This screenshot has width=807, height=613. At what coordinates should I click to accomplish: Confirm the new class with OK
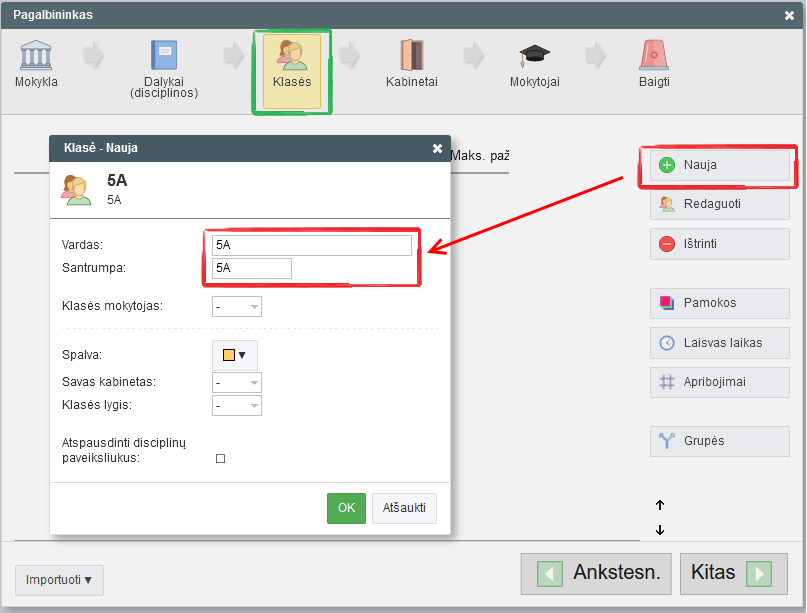346,508
